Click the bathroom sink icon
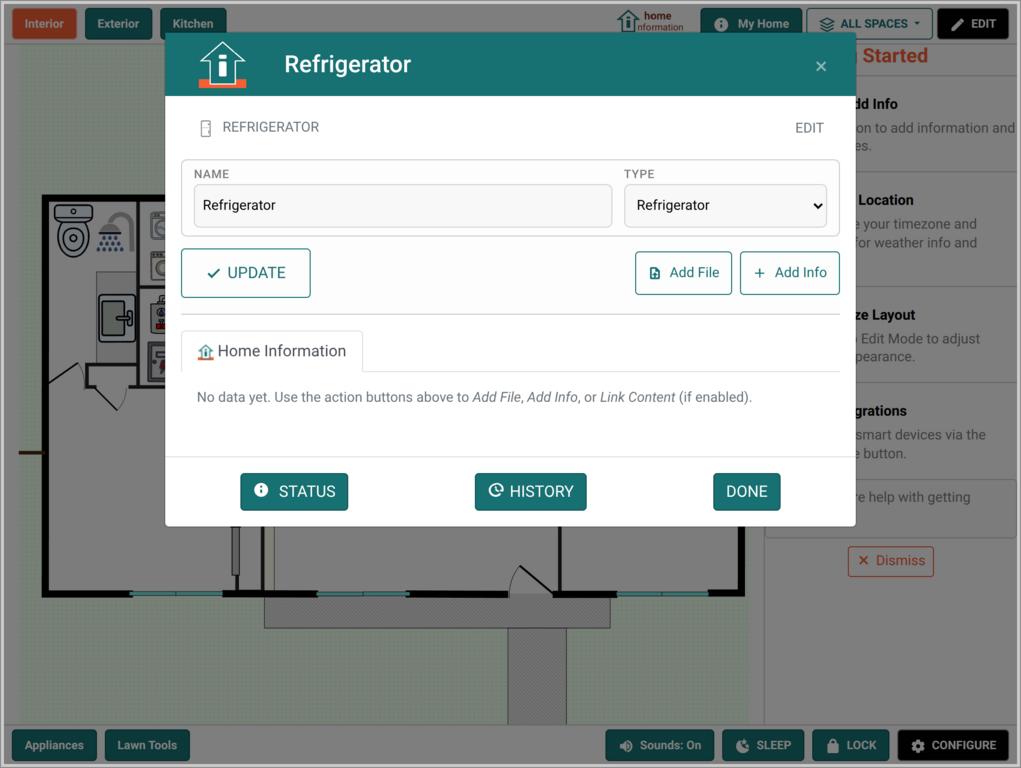Viewport: 1021px width, 768px height. [117, 318]
